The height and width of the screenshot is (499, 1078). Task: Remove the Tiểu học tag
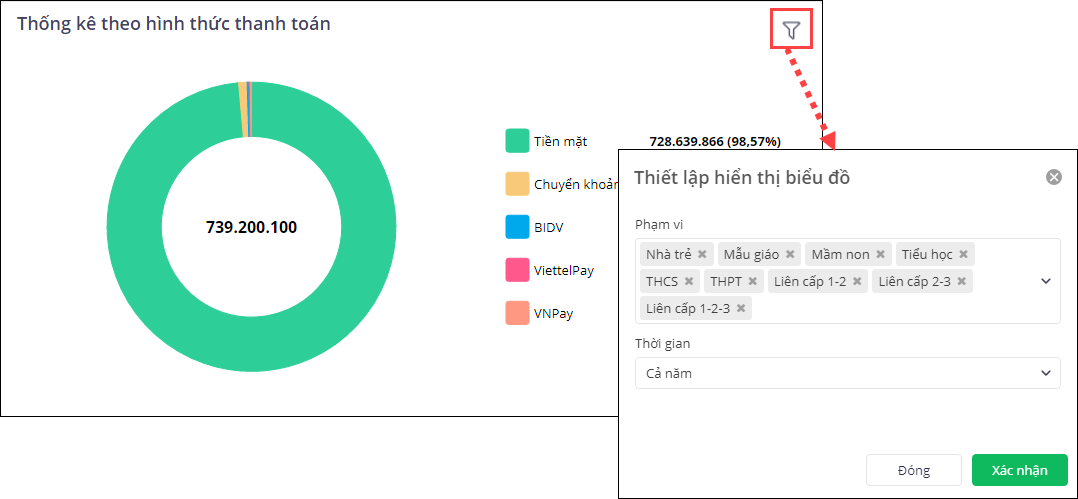pyautogui.click(x=963, y=254)
